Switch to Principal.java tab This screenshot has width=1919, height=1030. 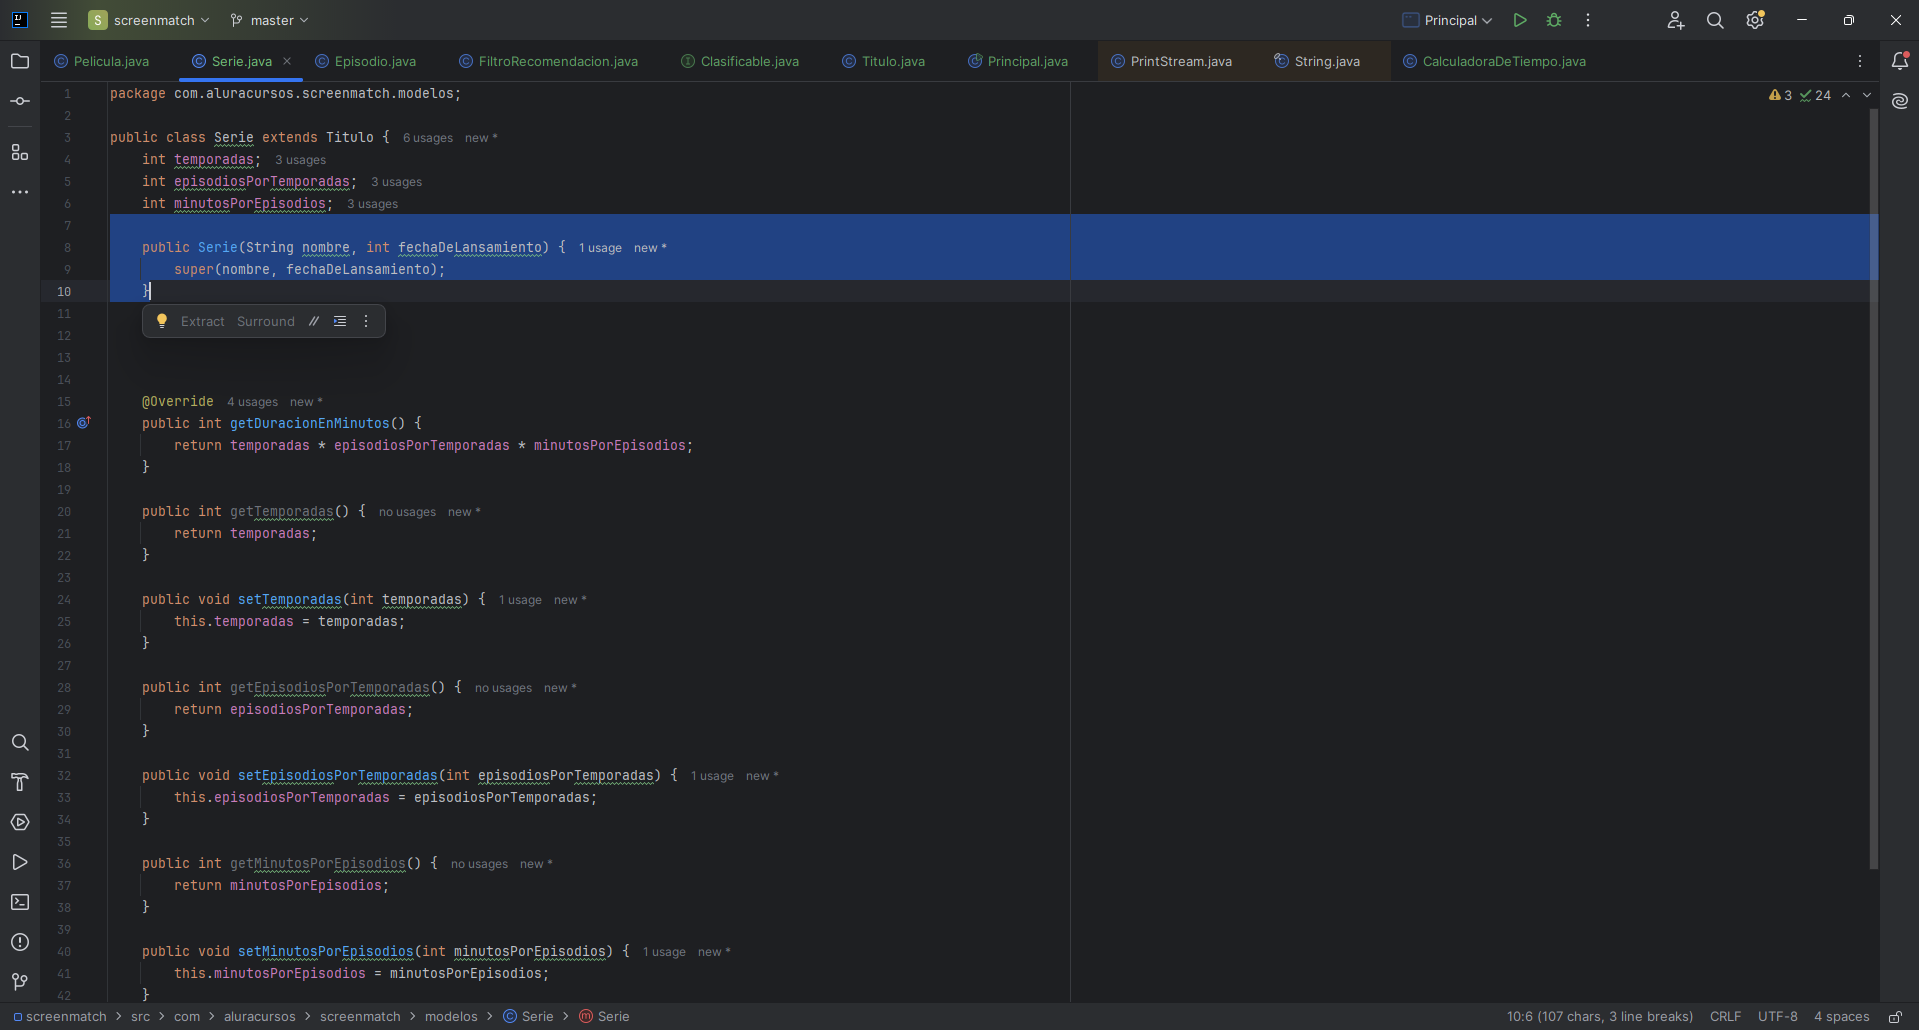1018,61
